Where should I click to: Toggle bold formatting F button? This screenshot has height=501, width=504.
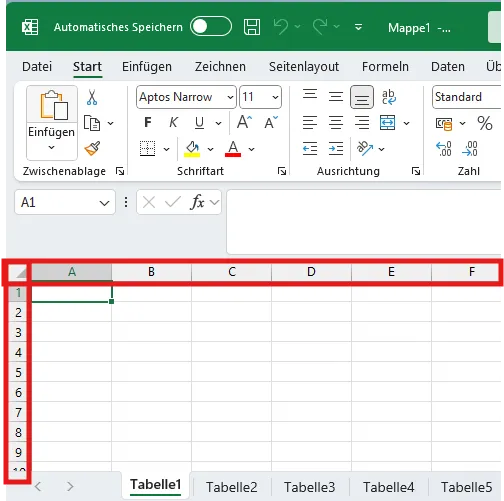148,123
